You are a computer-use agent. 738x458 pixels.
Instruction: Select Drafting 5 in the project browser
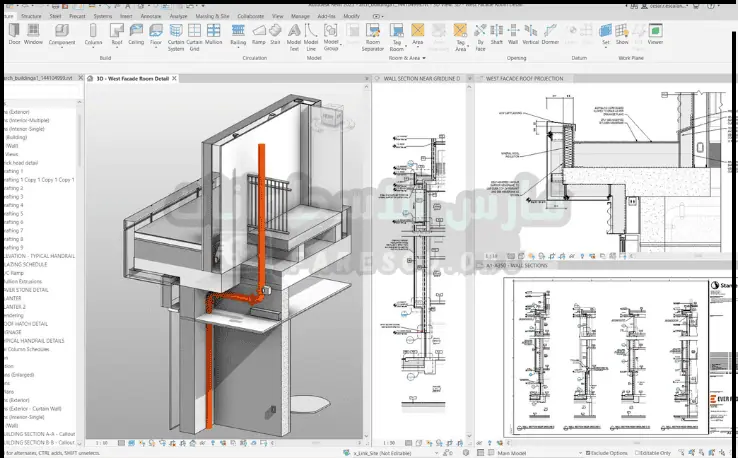pyautogui.click(x=14, y=214)
